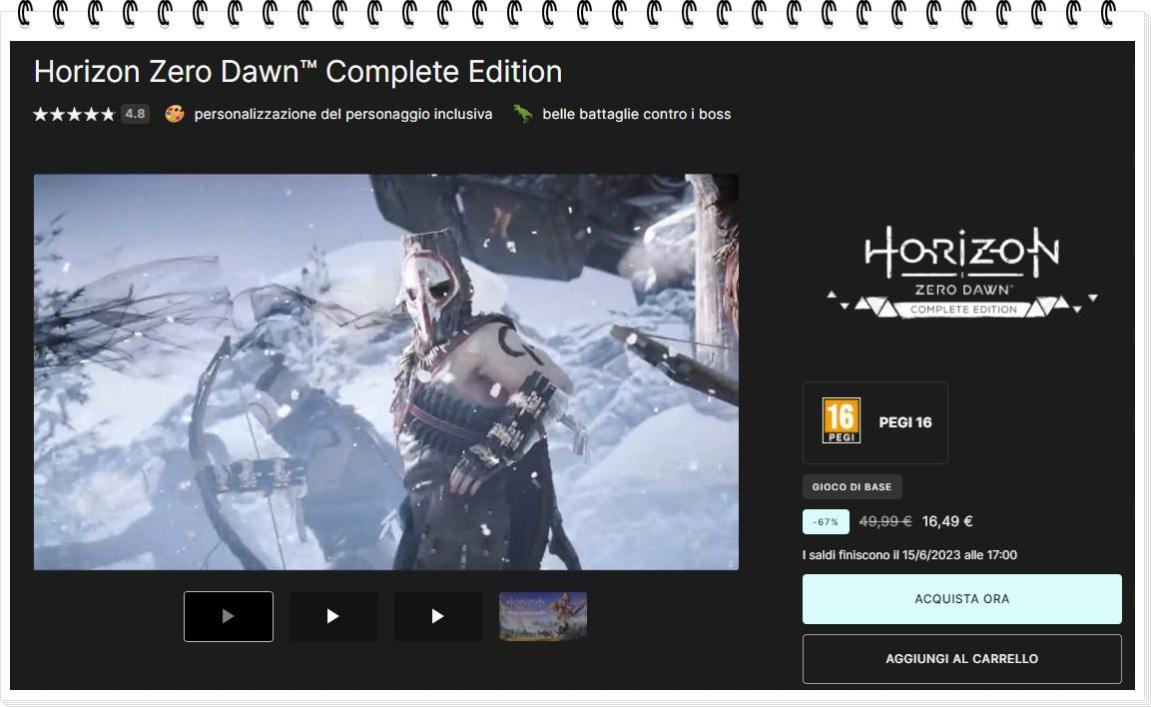Click the ACQUISTA ORA button
This screenshot has height=707, width=1151.
[x=961, y=598]
